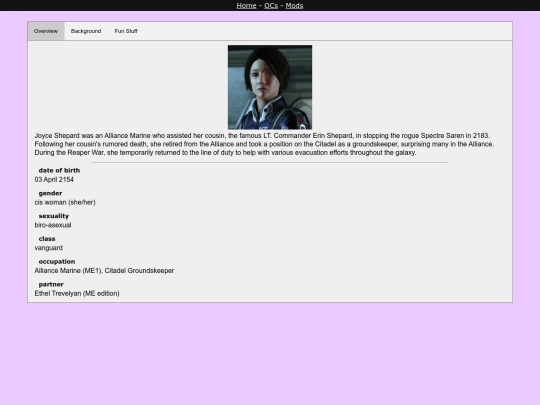Open the Fun Stuff tab

(126, 31)
